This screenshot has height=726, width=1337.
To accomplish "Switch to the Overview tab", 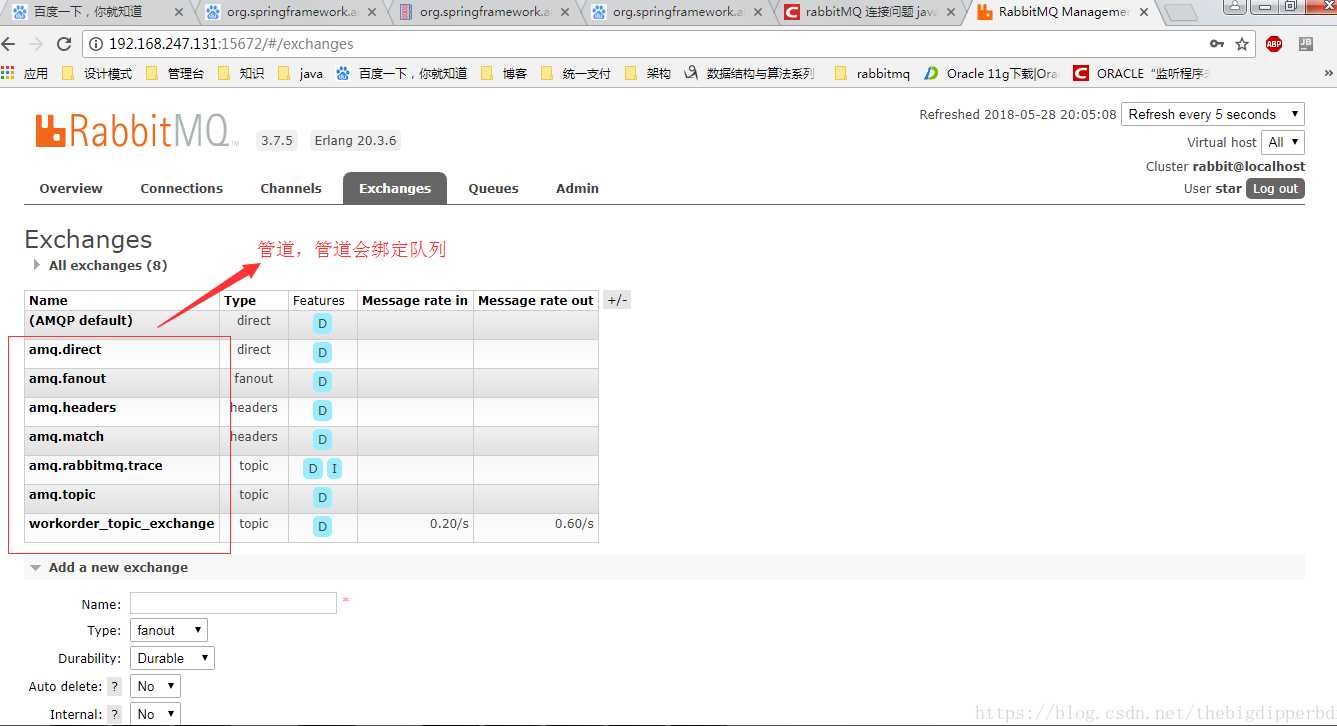I will 71,188.
